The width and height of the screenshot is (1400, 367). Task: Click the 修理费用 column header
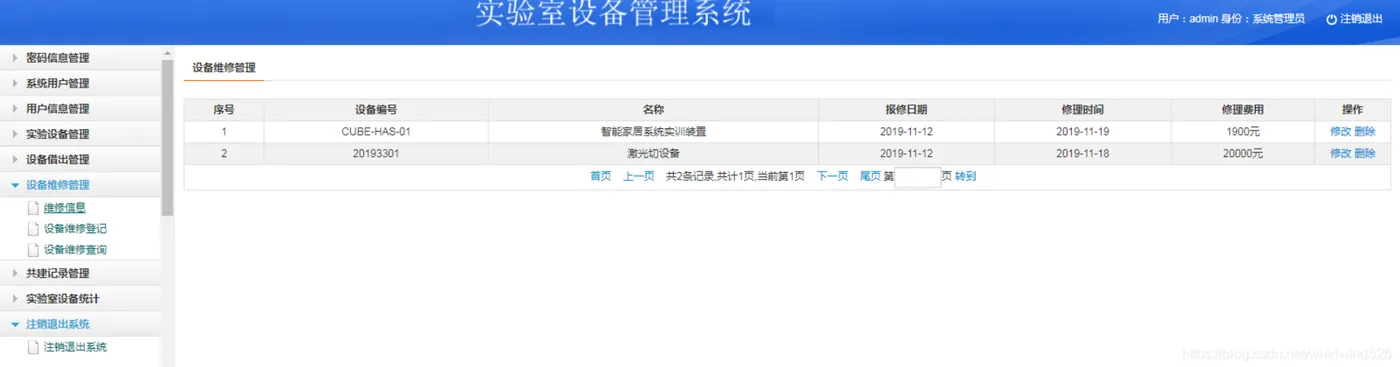pos(1243,110)
